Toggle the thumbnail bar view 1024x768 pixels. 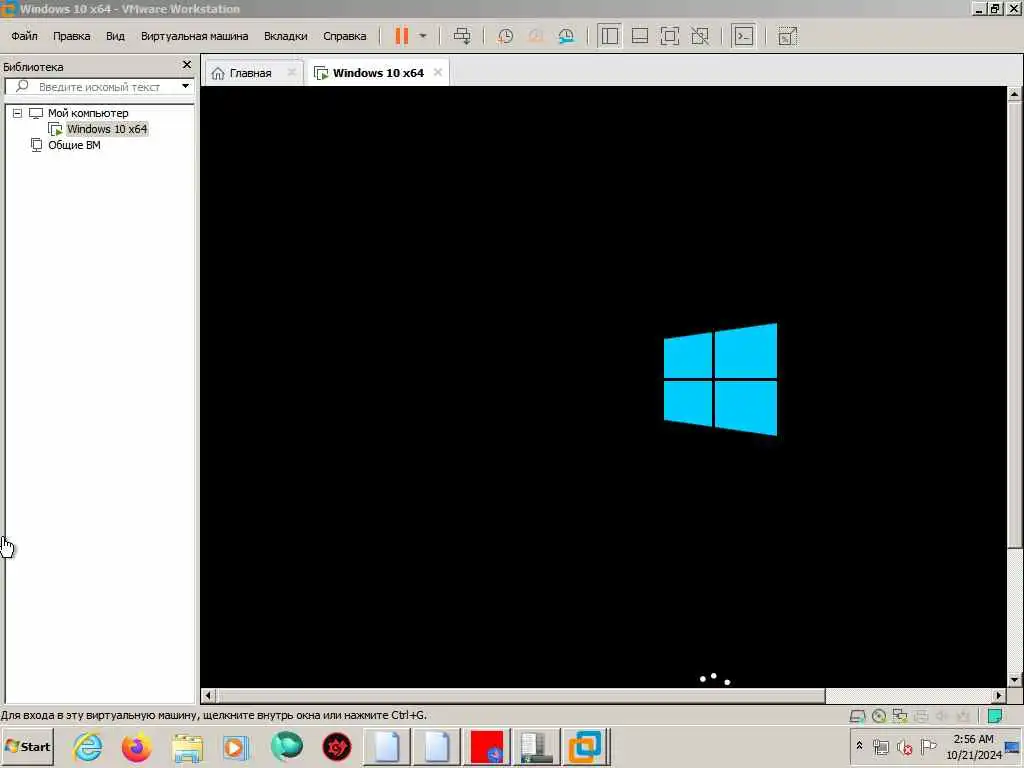pyautogui.click(x=640, y=36)
